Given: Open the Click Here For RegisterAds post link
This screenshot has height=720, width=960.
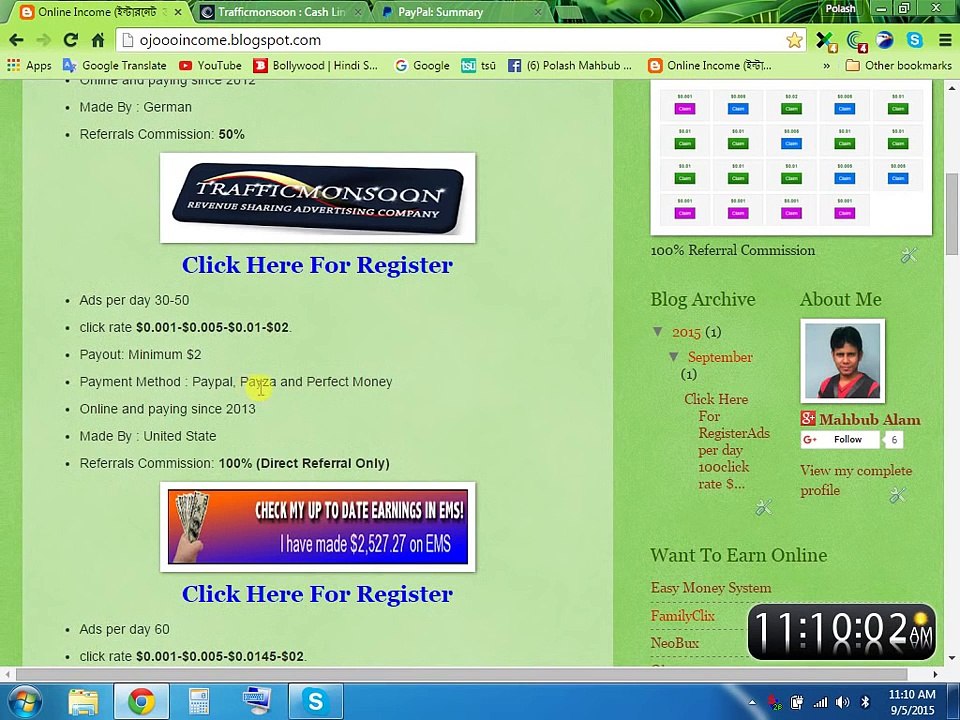Looking at the screenshot, I should [727, 441].
